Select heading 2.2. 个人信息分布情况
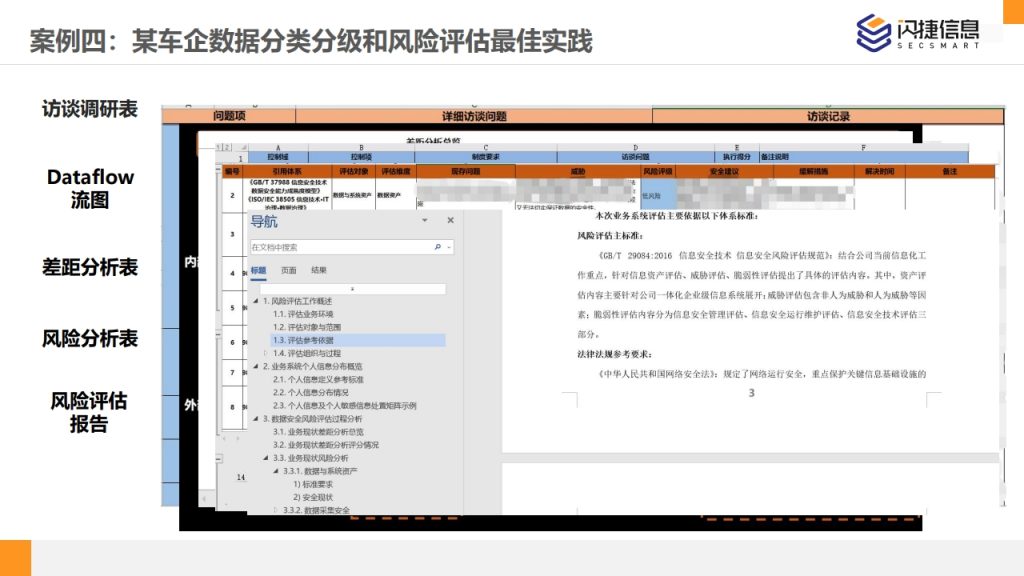This screenshot has height=576, width=1024. (311, 392)
